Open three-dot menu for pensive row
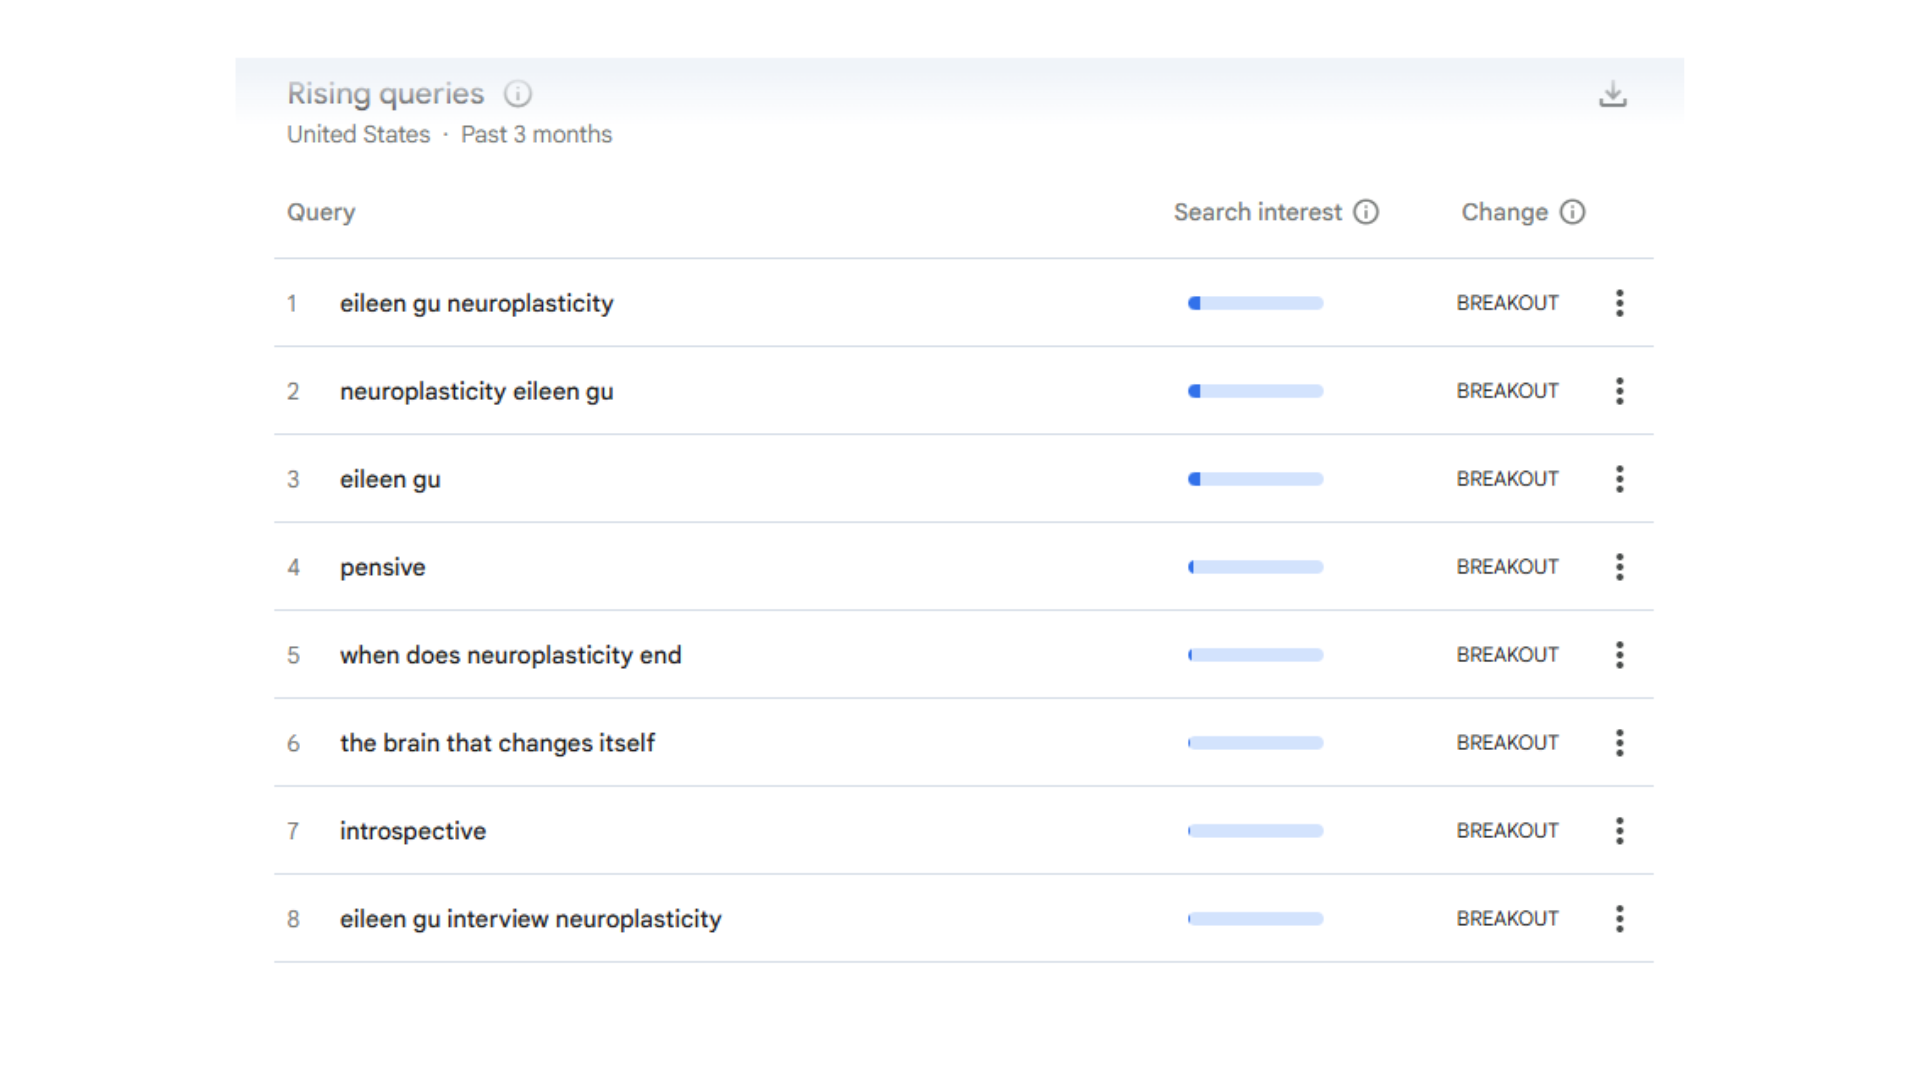 click(x=1619, y=567)
